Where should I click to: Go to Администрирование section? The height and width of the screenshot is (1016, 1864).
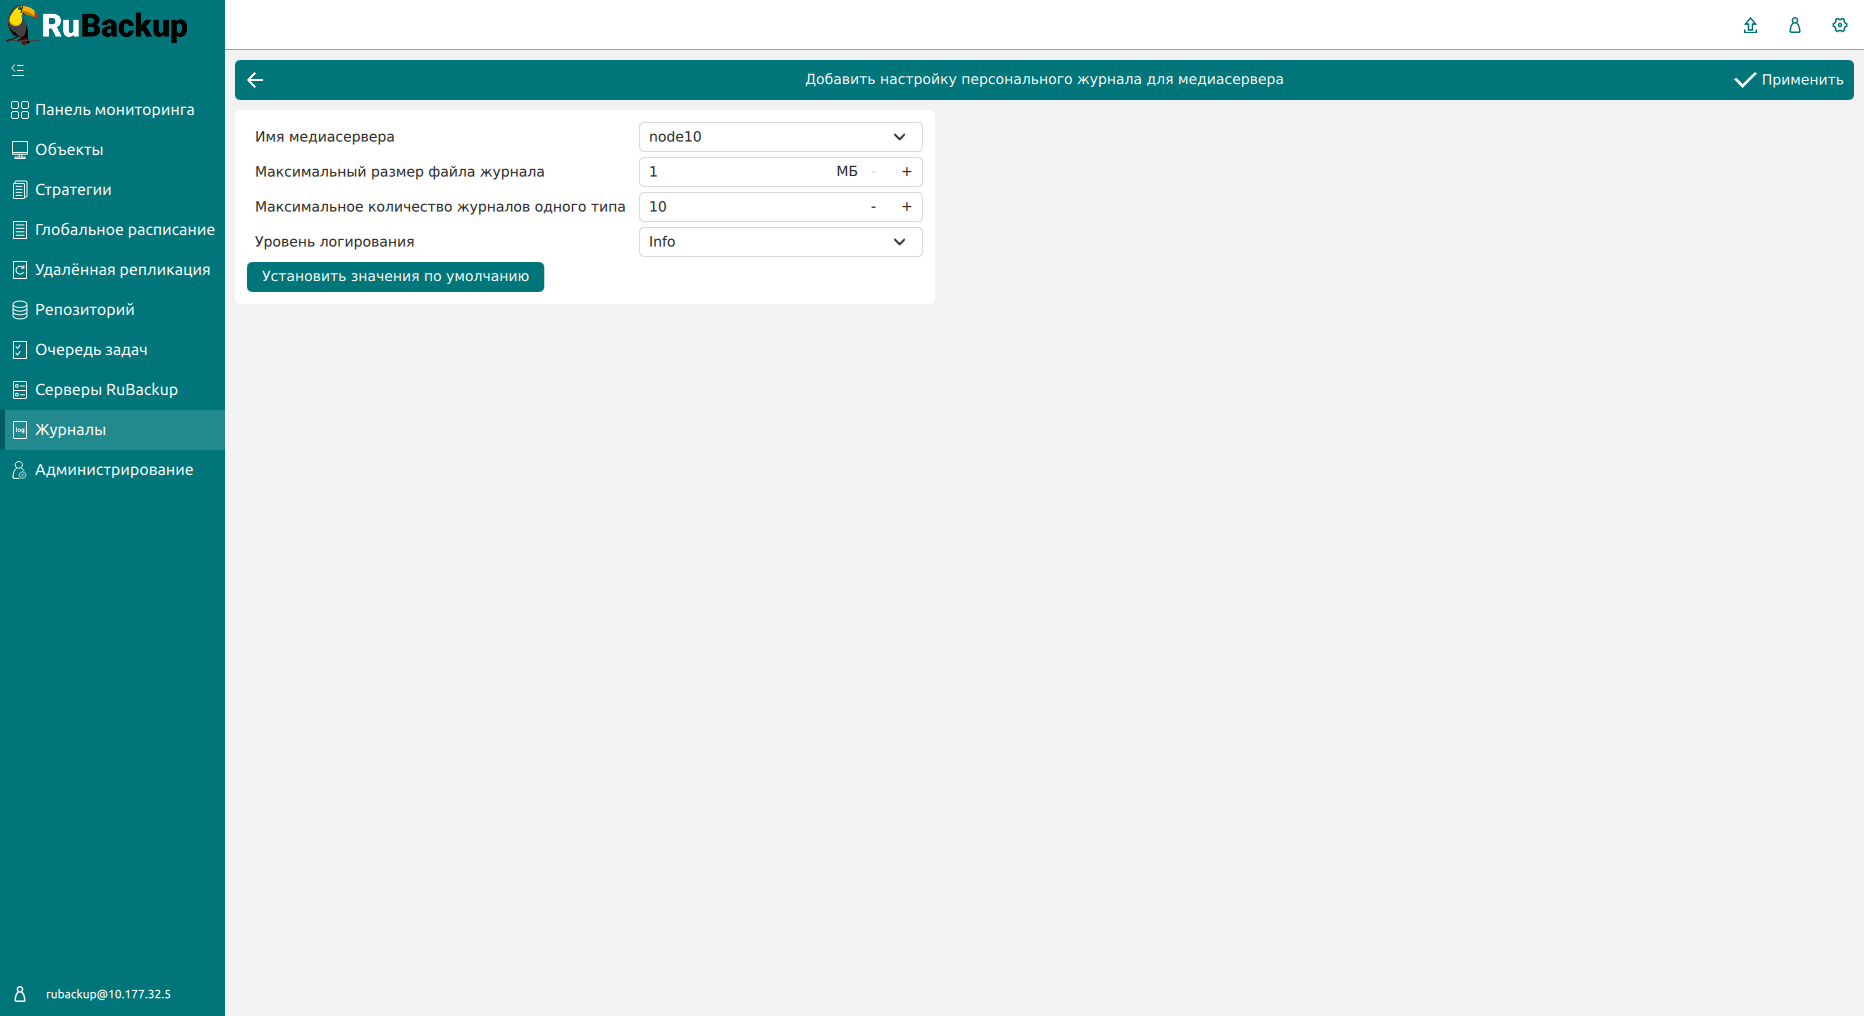114,470
